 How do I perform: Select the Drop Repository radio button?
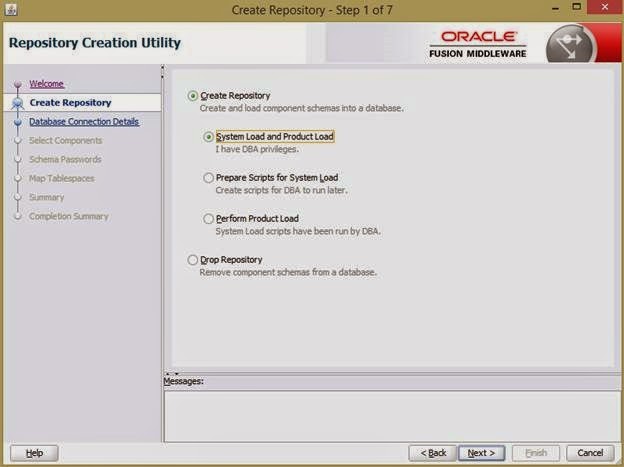(x=193, y=260)
